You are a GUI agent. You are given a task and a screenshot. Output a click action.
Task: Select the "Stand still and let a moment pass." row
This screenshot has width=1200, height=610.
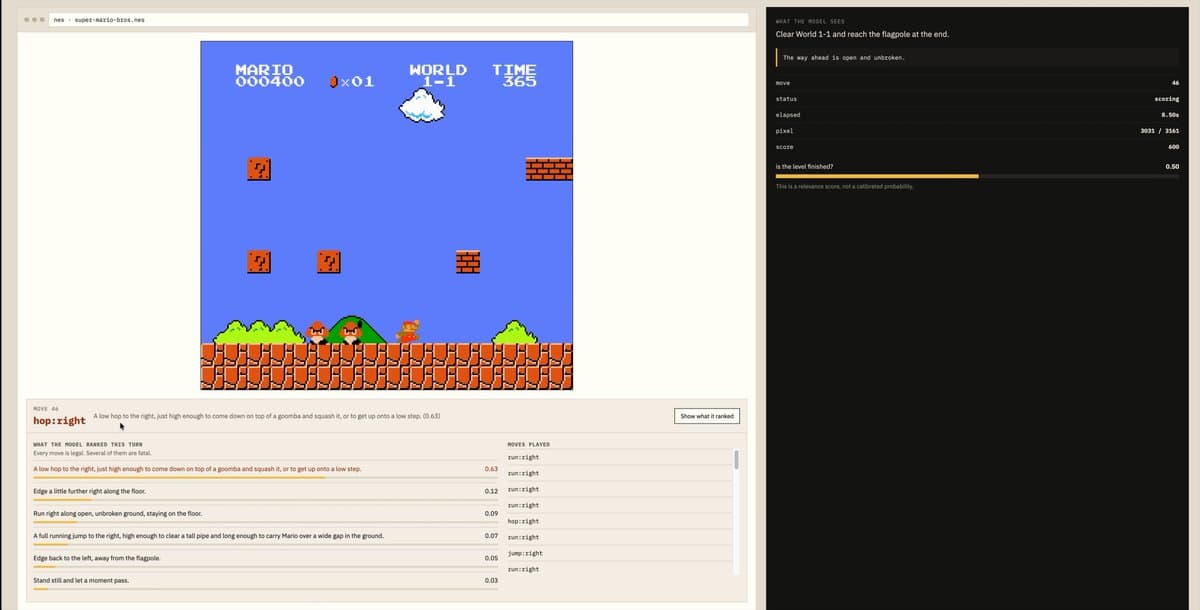tap(267, 580)
